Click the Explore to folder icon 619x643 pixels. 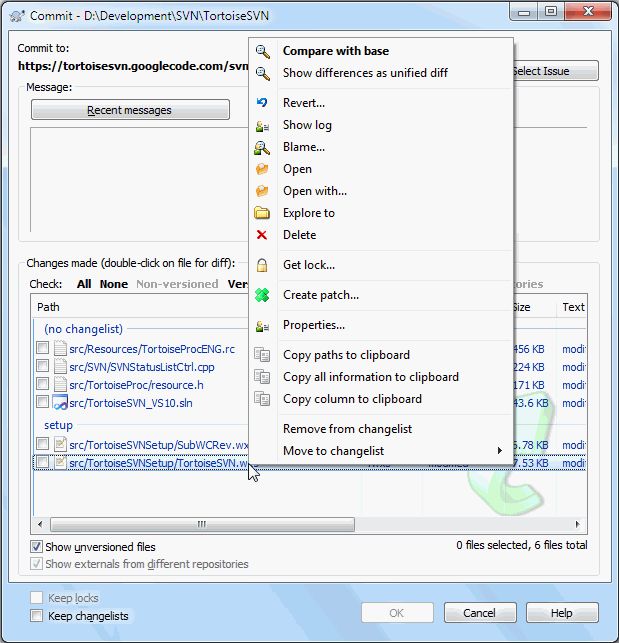coord(262,213)
